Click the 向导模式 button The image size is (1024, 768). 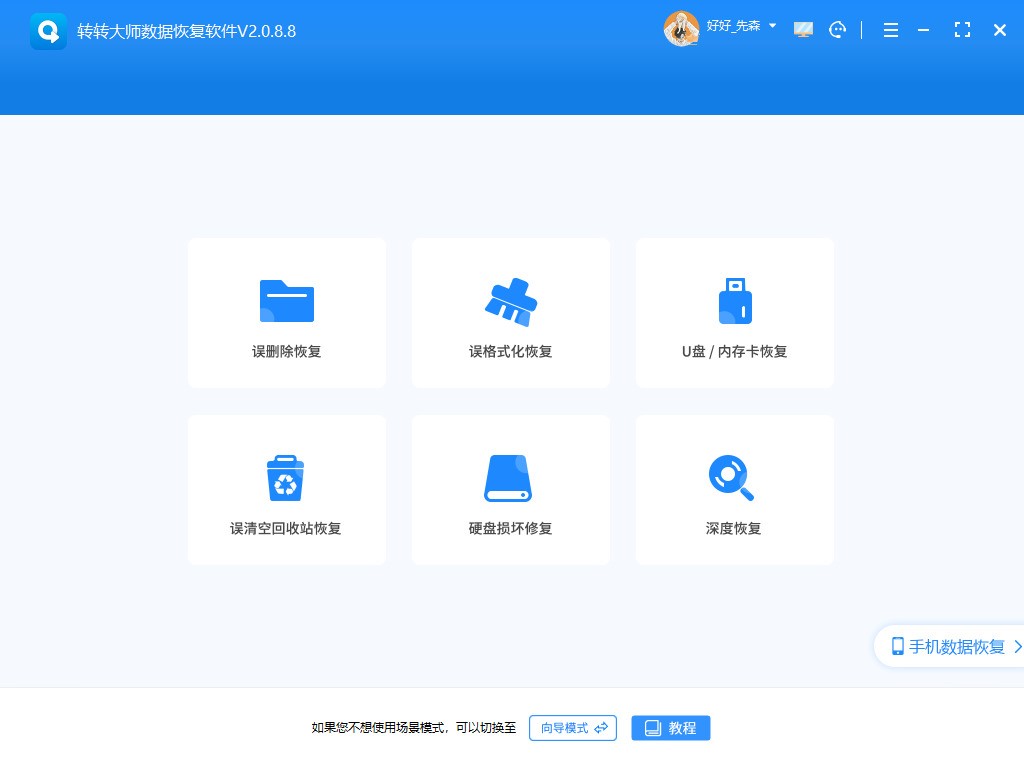(x=572, y=728)
